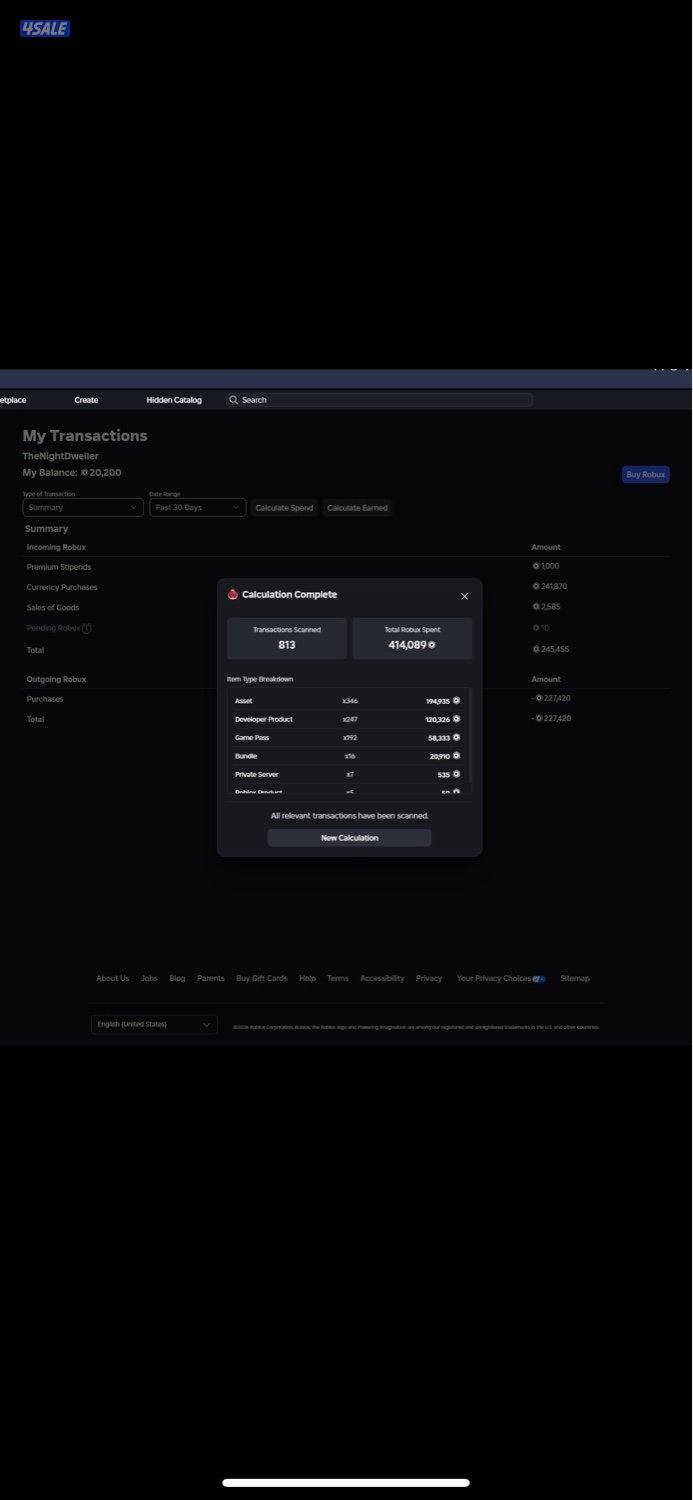Click the Pending Robux clock icon
The image size is (693, 1500).
pyautogui.click(x=87, y=628)
